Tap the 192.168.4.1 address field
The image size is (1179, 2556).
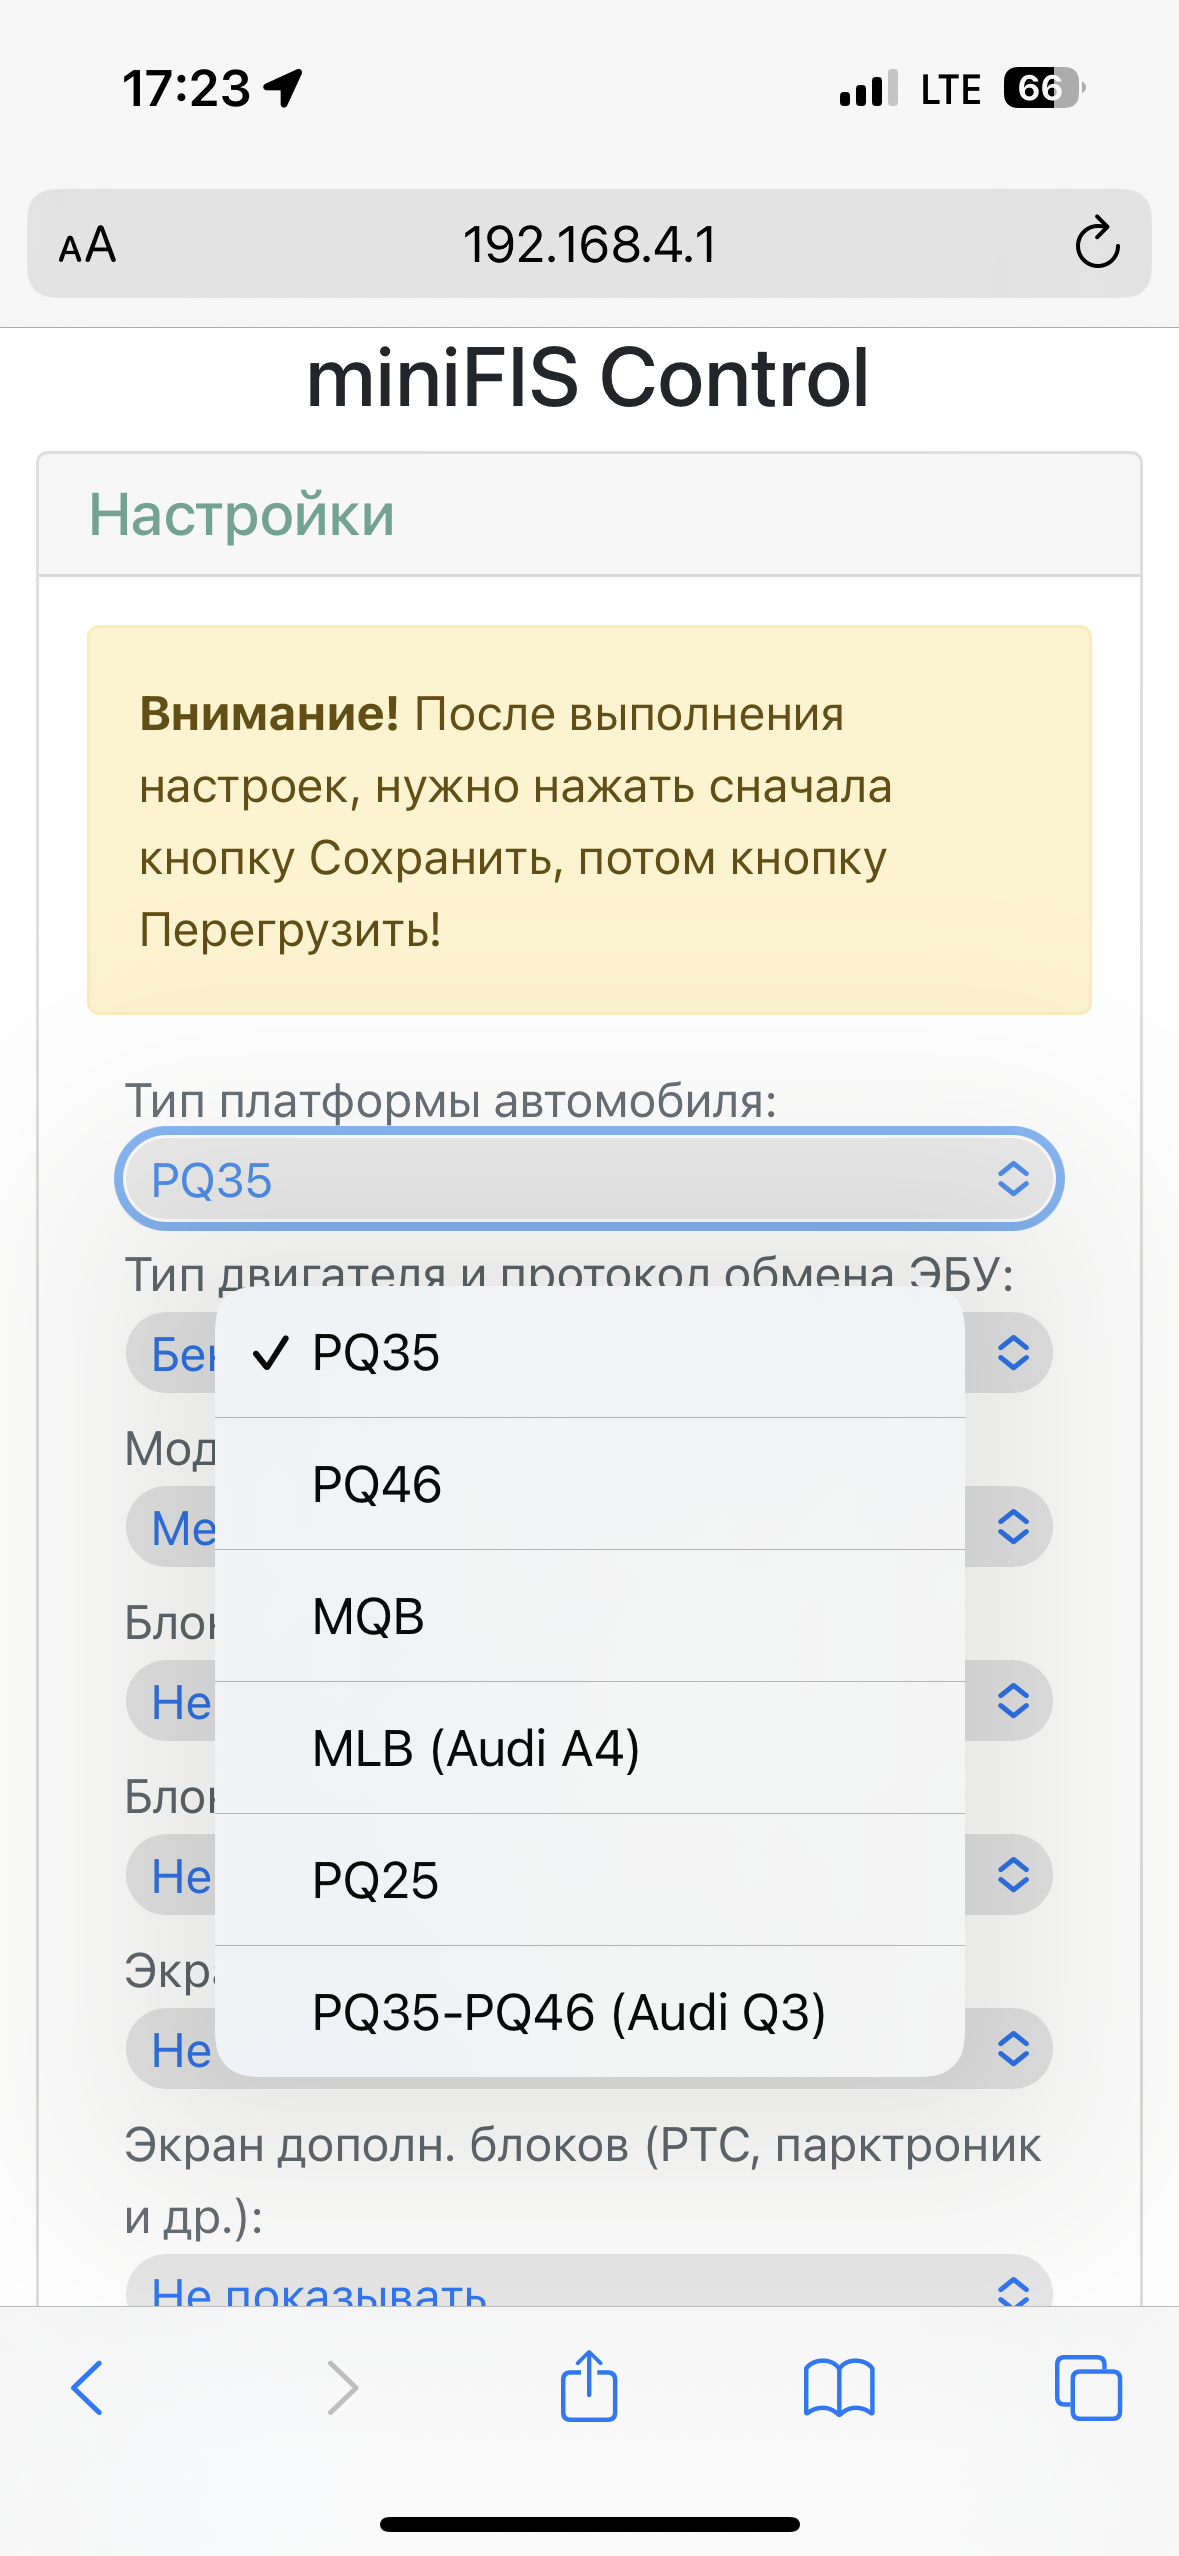pyautogui.click(x=589, y=244)
